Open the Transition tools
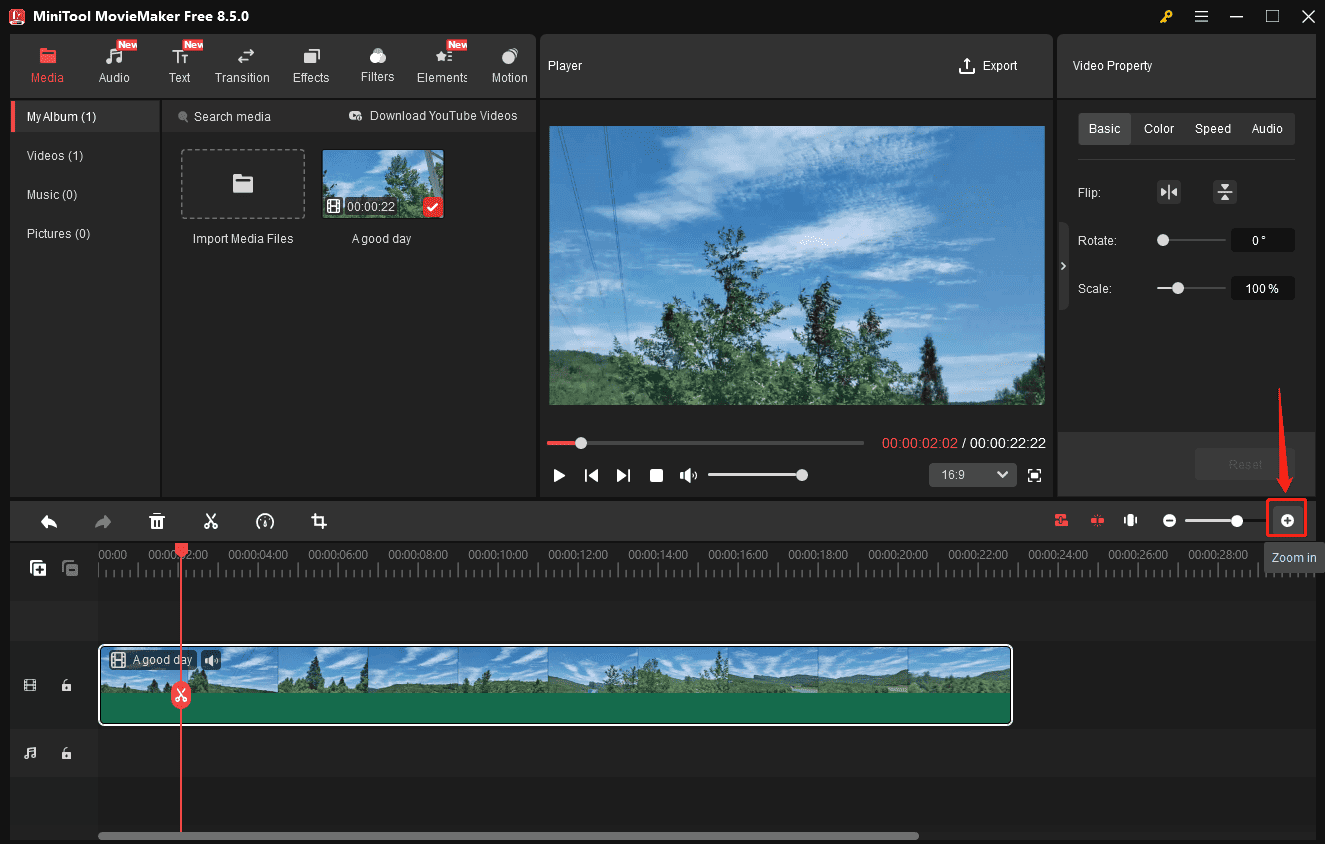Viewport: 1325px width, 844px height. click(242, 65)
